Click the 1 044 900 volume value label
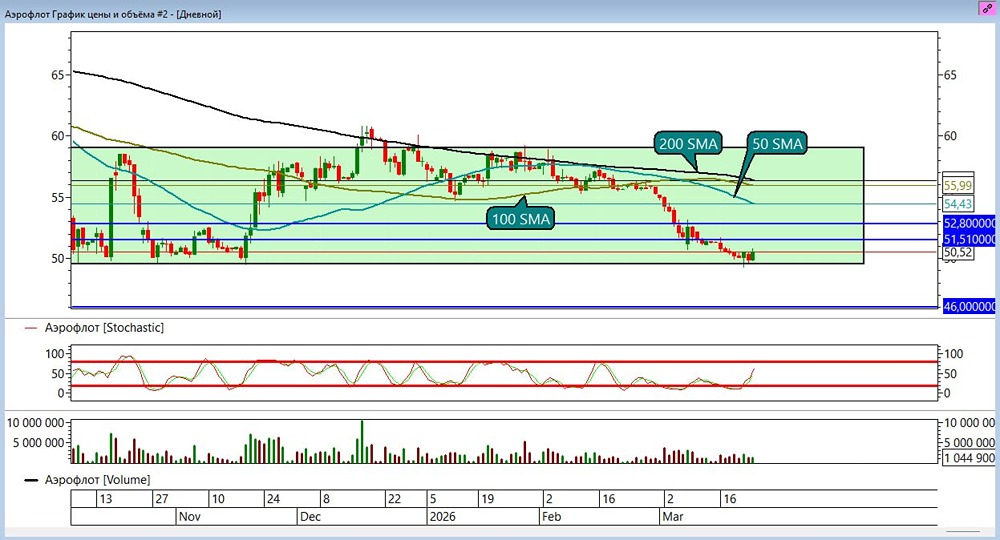This screenshot has height=540, width=1000. click(x=969, y=458)
